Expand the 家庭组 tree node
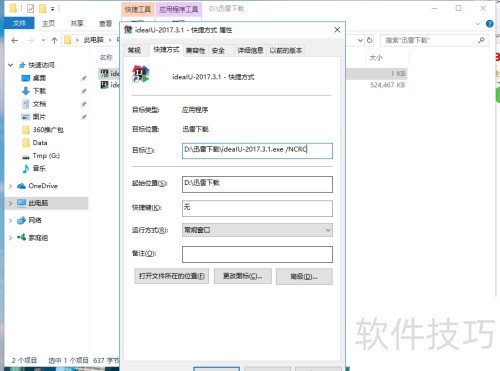The width and height of the screenshot is (500, 371). pos(11,238)
